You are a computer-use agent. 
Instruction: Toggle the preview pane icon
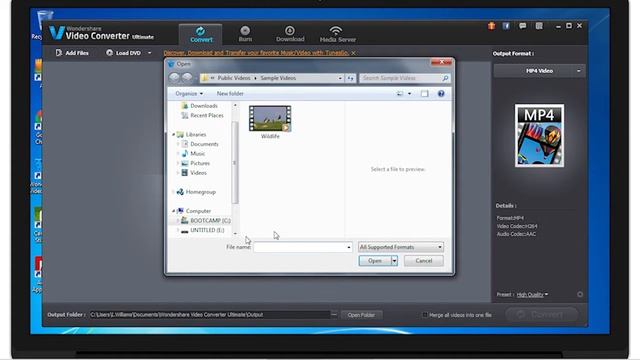[x=424, y=94]
